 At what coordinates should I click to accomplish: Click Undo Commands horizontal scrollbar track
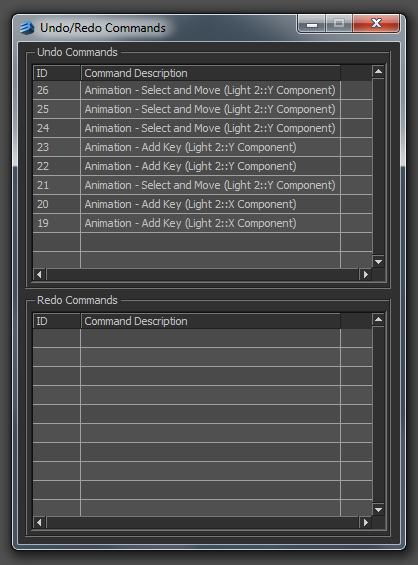tap(203, 275)
